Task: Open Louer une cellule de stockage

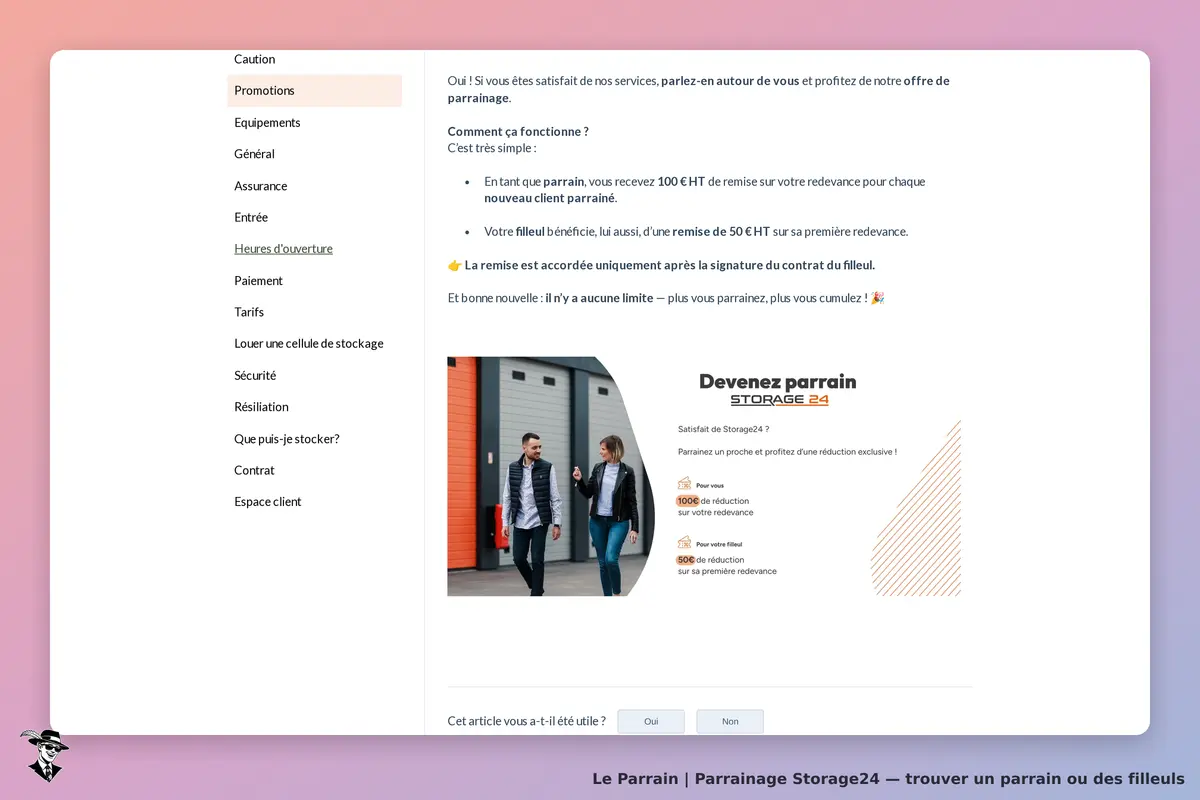Action: pos(309,344)
